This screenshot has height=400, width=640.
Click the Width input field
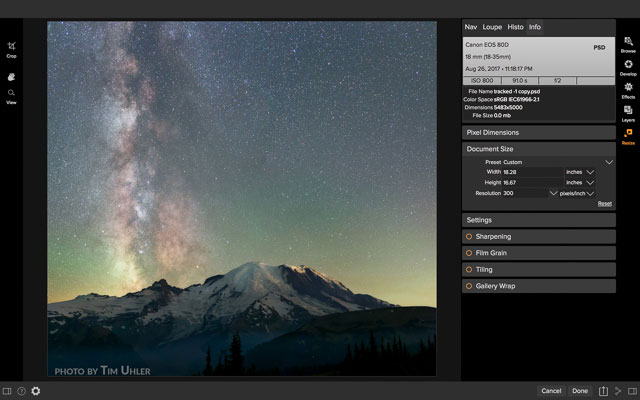coord(532,172)
